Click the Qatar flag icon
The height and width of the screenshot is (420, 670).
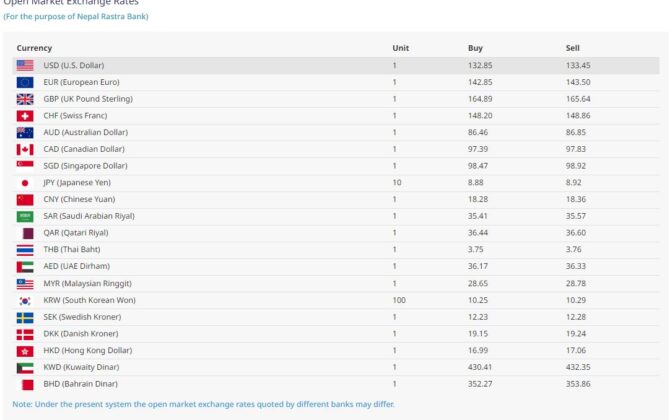[25, 233]
